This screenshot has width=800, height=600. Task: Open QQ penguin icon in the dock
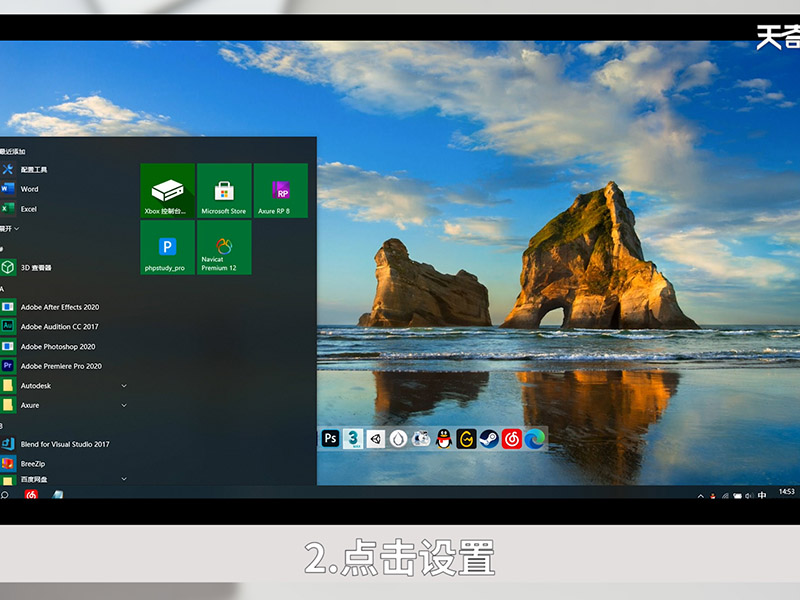(444, 439)
